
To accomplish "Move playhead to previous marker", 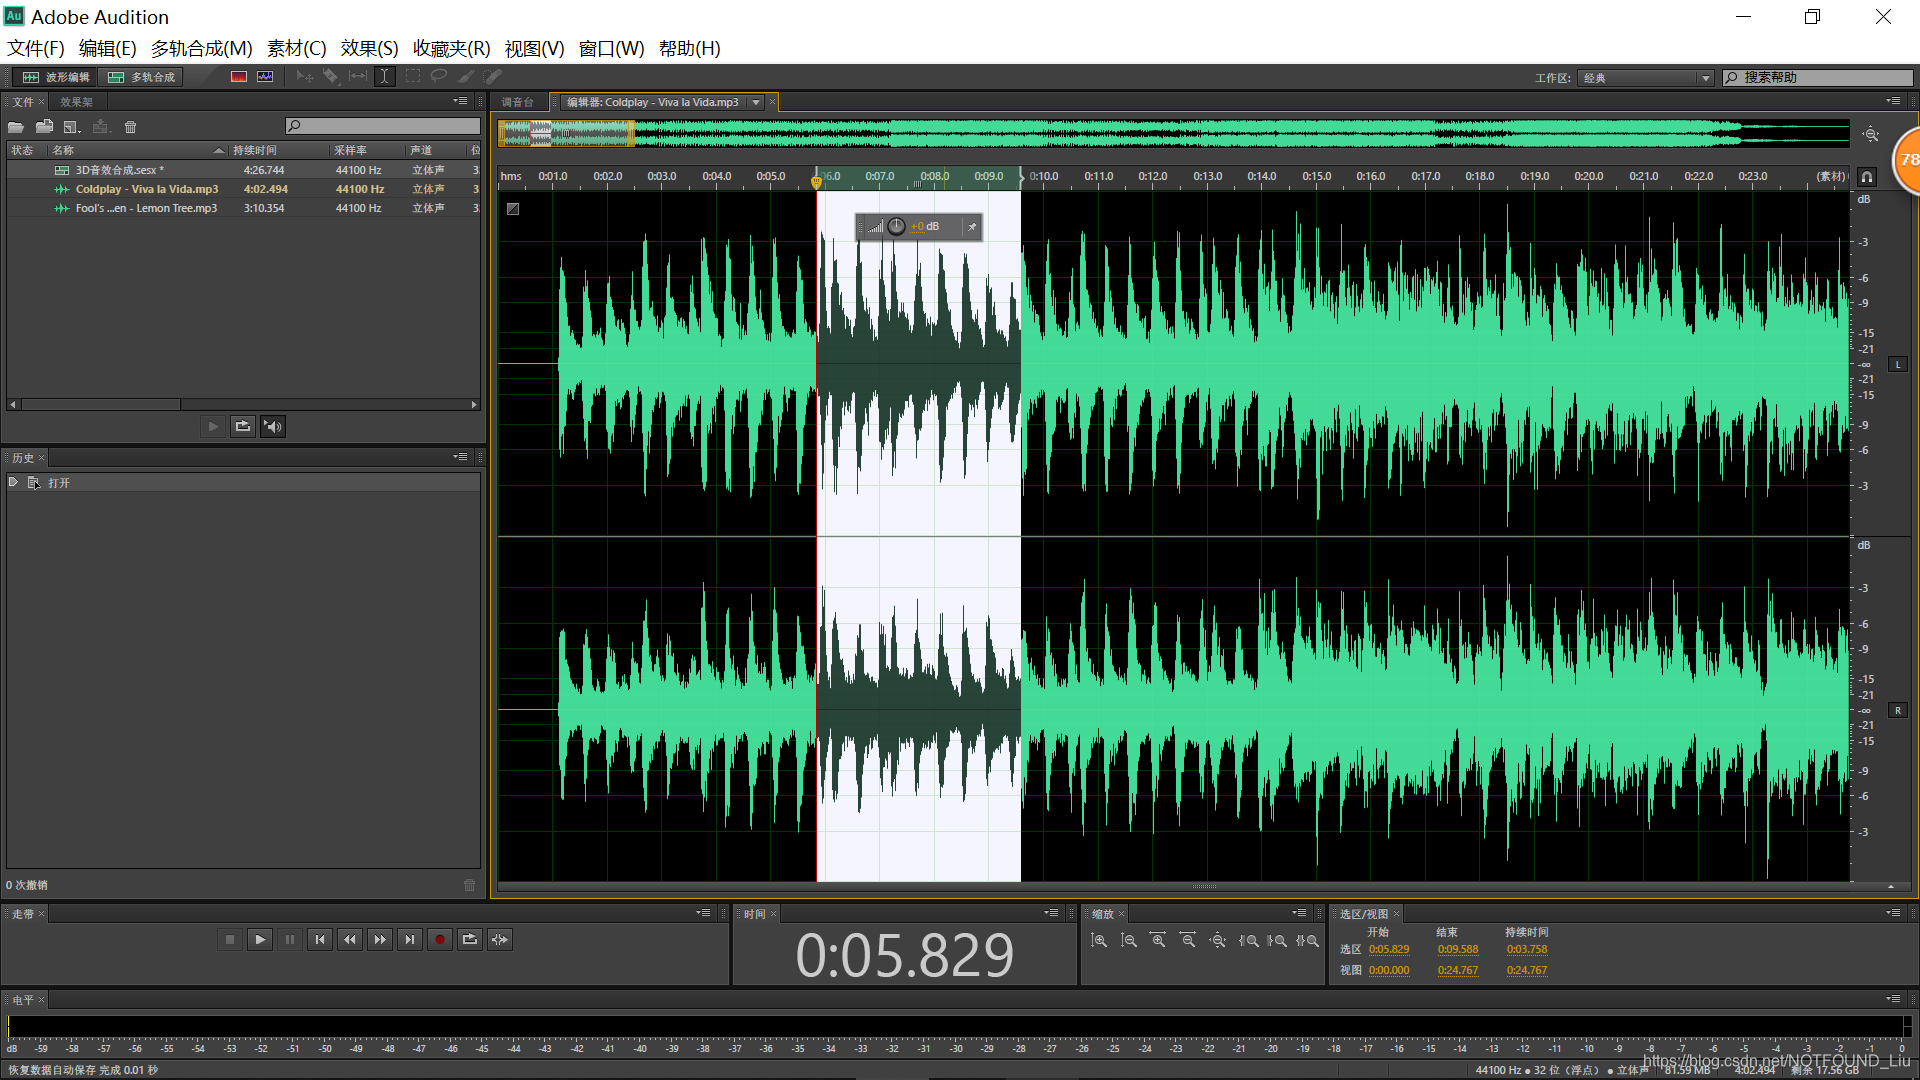I will click(320, 940).
